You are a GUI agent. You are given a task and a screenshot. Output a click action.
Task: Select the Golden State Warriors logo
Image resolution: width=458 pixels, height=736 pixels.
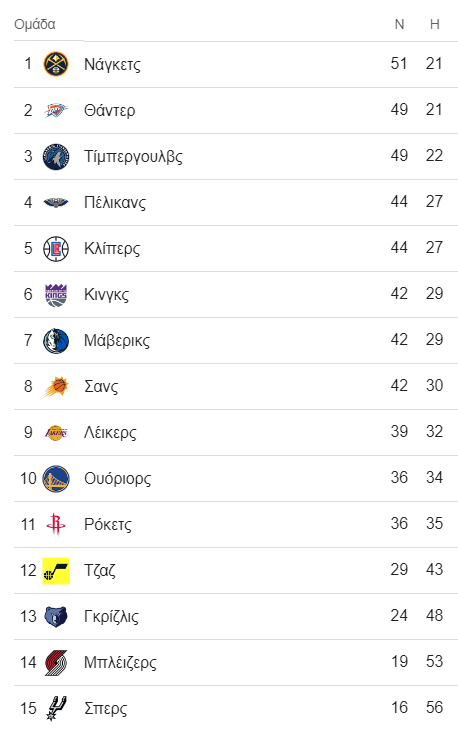(x=56, y=478)
